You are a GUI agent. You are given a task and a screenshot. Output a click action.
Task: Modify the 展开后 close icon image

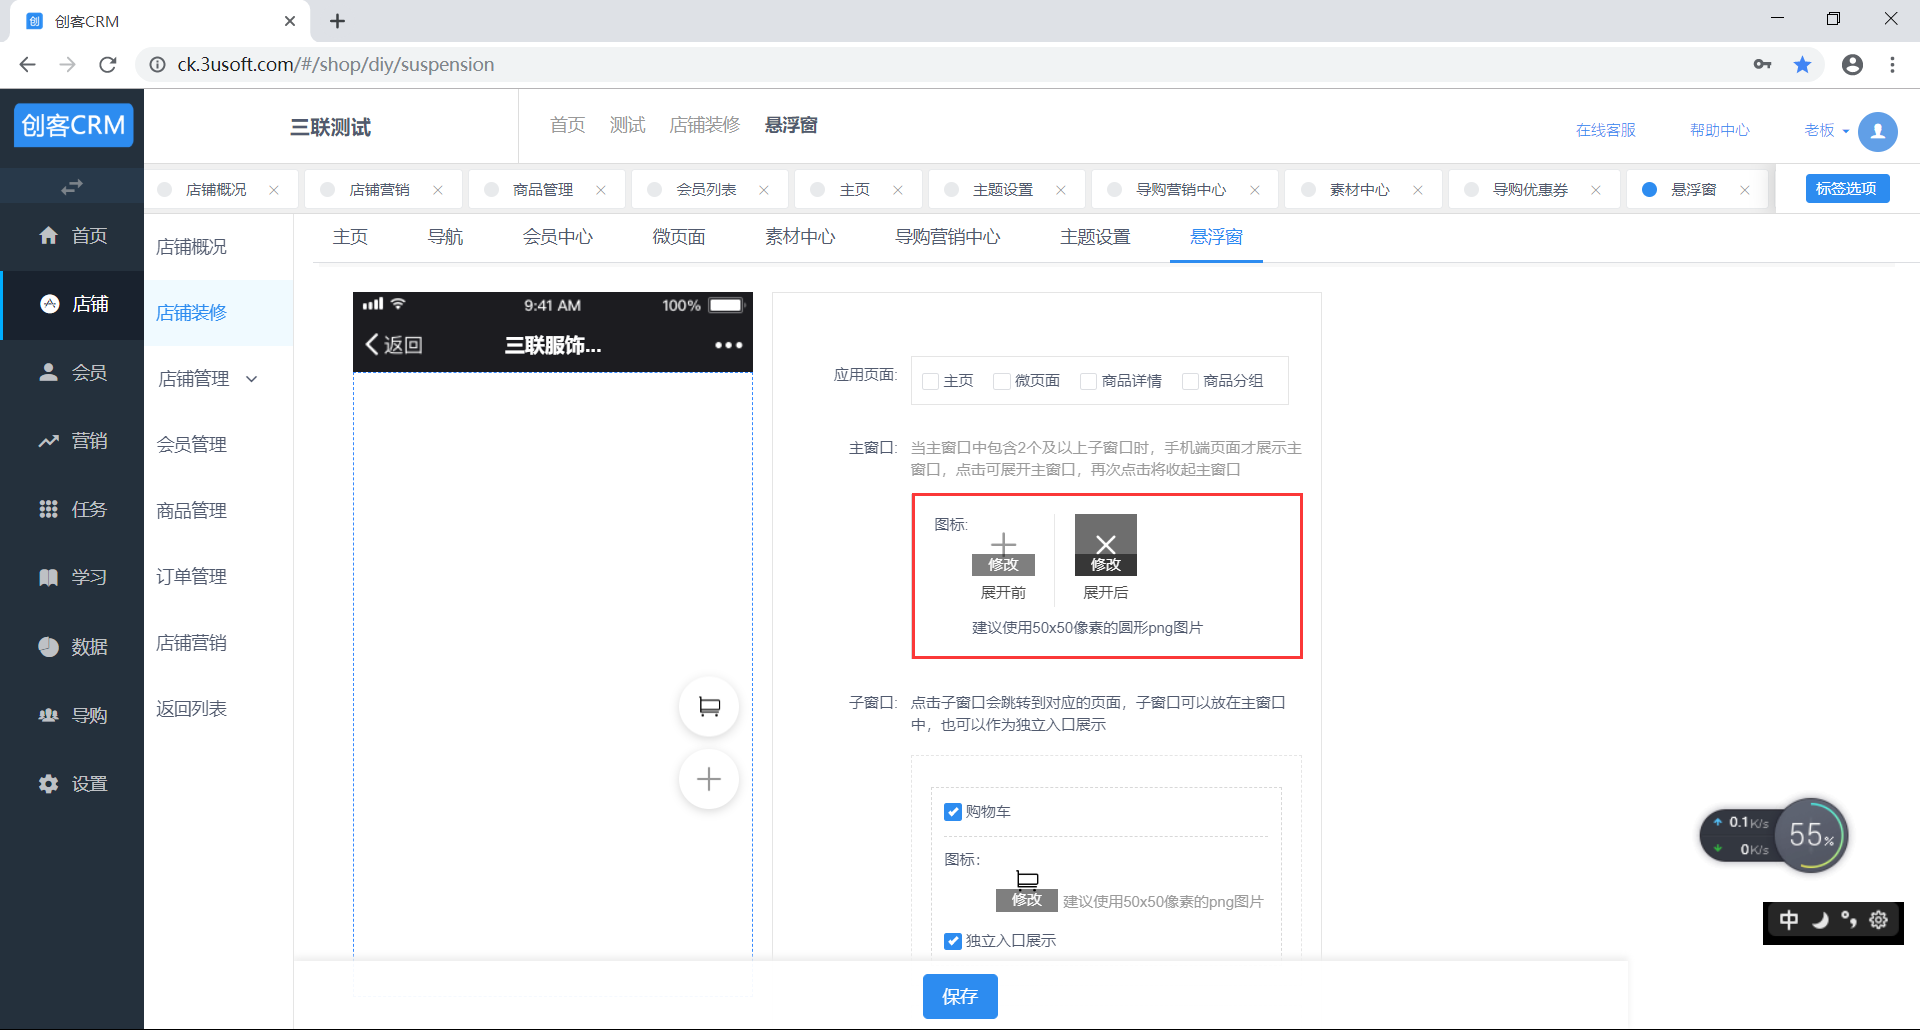tap(1105, 564)
